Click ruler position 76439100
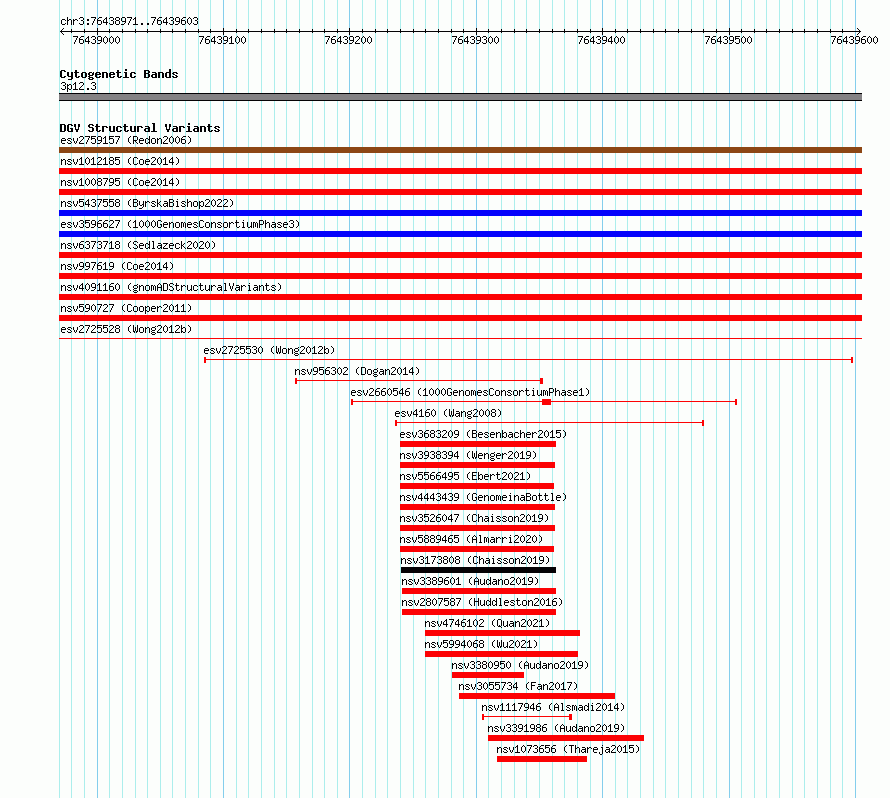Viewport: 890px width, 798px height. [x=222, y=40]
